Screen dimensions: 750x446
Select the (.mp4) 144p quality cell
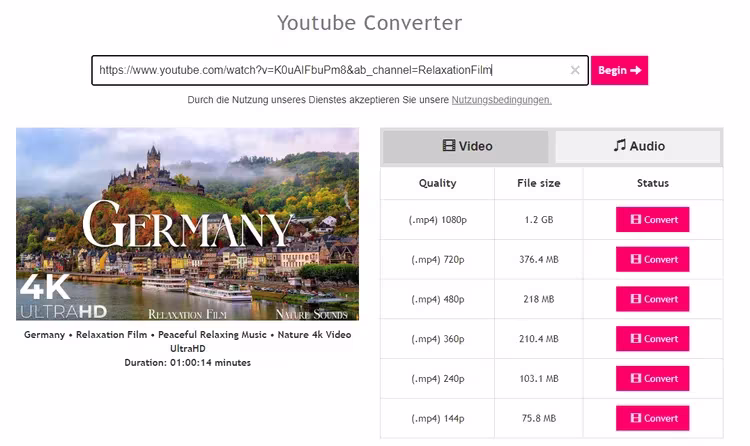(437, 418)
